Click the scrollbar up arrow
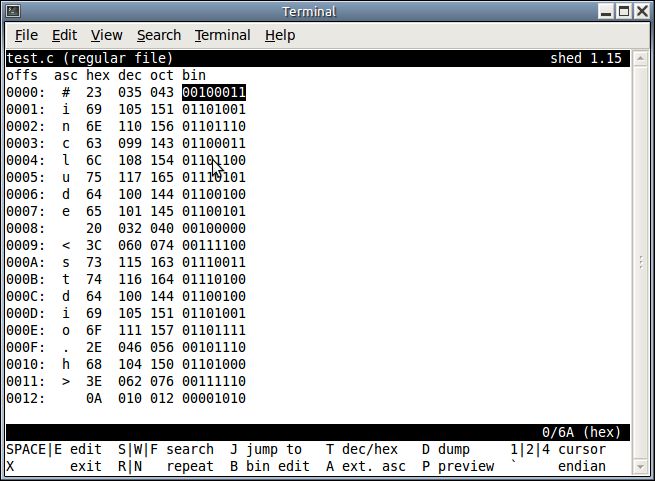The width and height of the screenshot is (655, 481). click(x=640, y=59)
